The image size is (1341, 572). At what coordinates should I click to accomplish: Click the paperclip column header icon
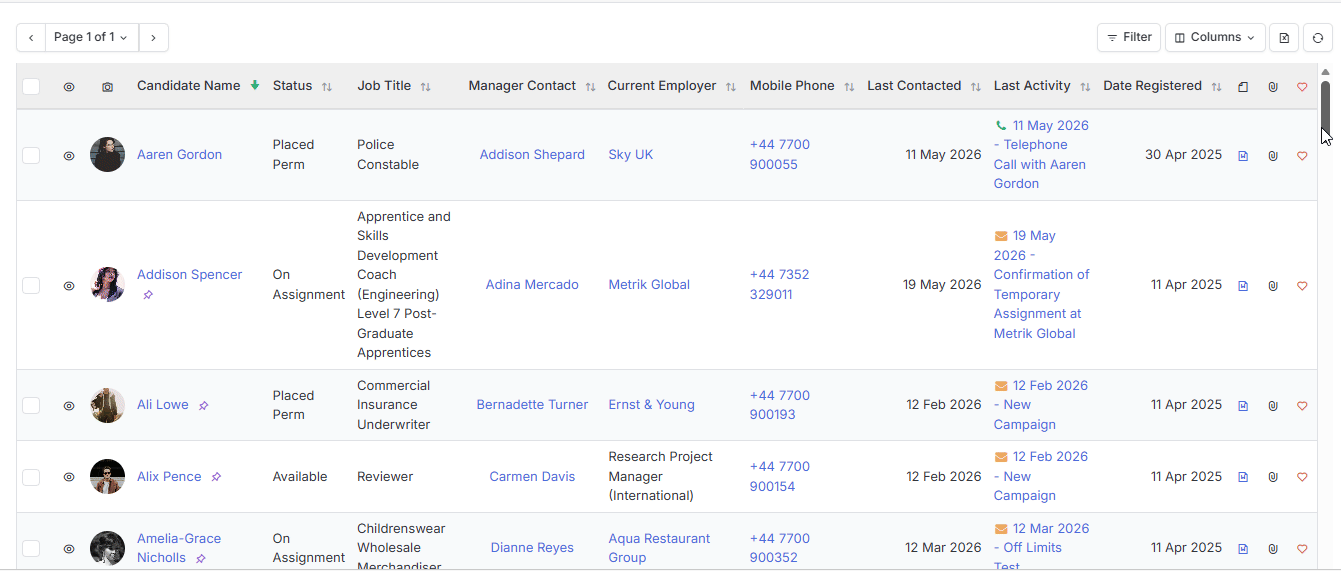[x=1273, y=87]
